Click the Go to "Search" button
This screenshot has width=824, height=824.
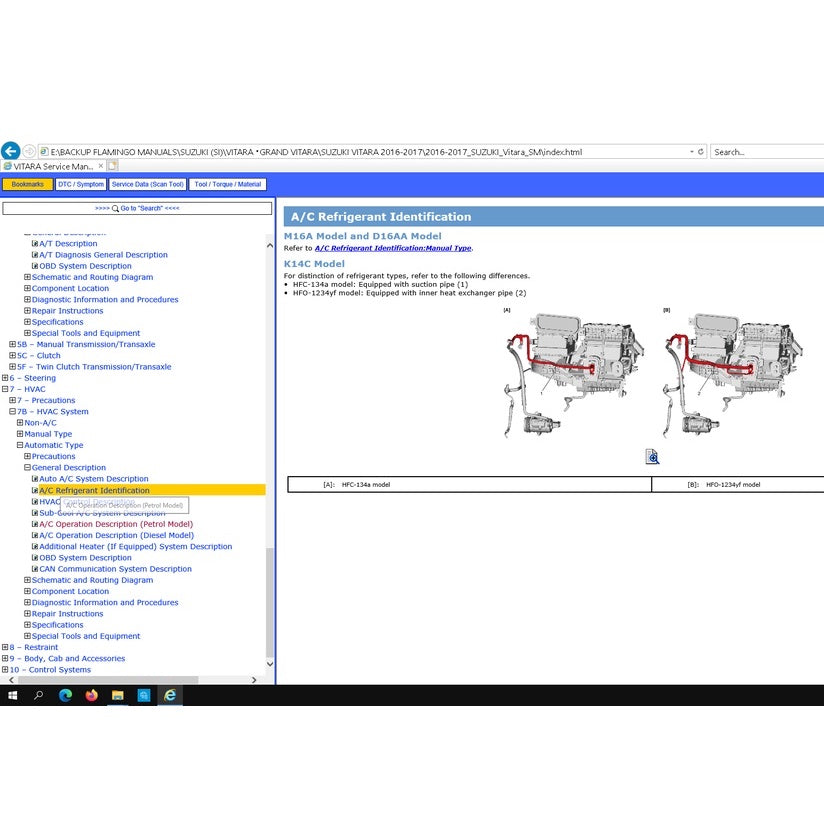coord(137,208)
